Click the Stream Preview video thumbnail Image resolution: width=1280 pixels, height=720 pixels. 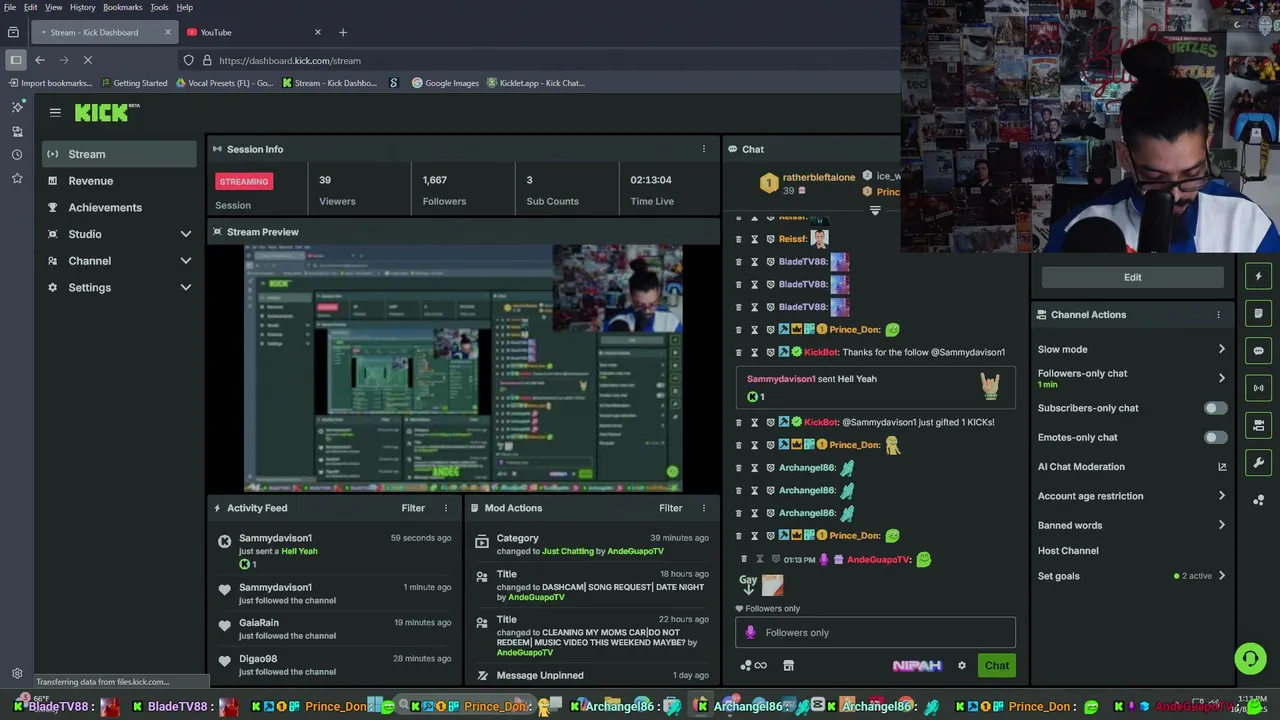(x=464, y=368)
